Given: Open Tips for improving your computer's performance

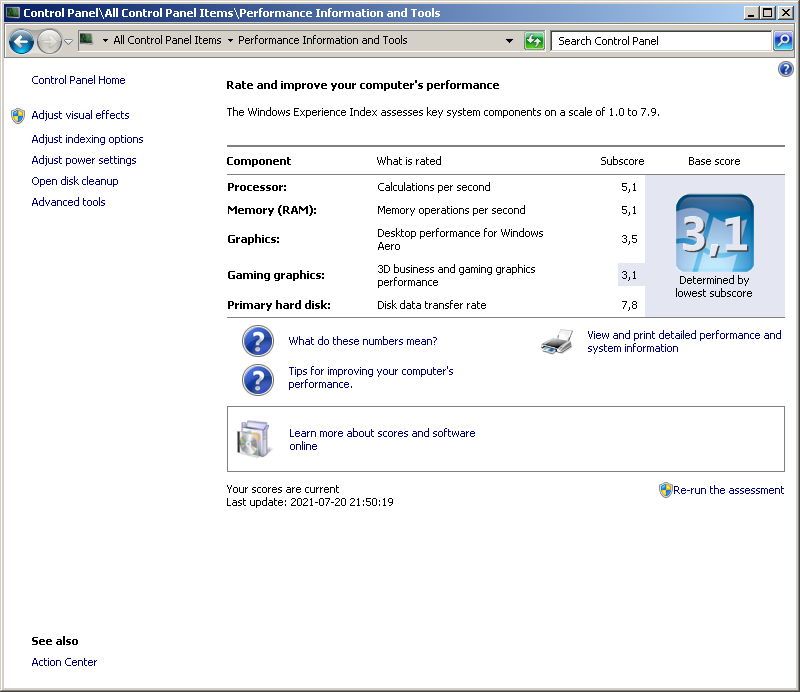Looking at the screenshot, I should (x=370, y=378).
